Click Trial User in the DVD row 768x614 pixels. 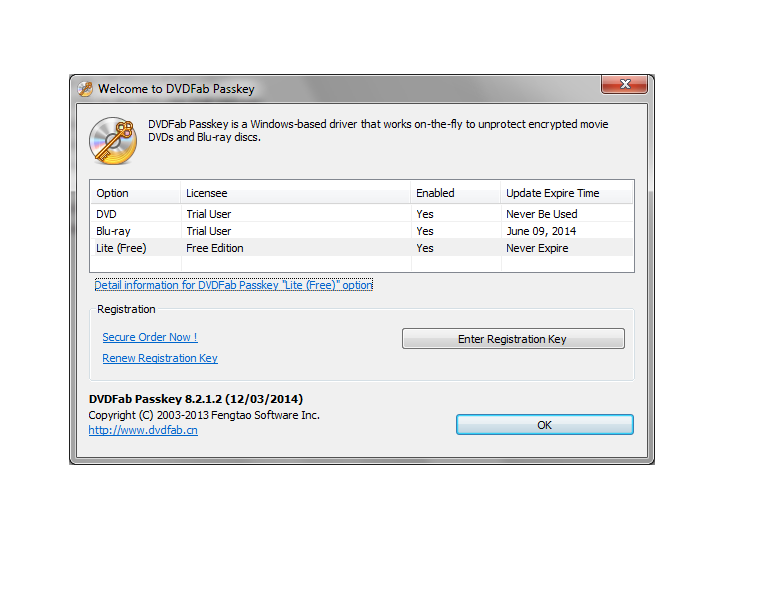click(209, 214)
